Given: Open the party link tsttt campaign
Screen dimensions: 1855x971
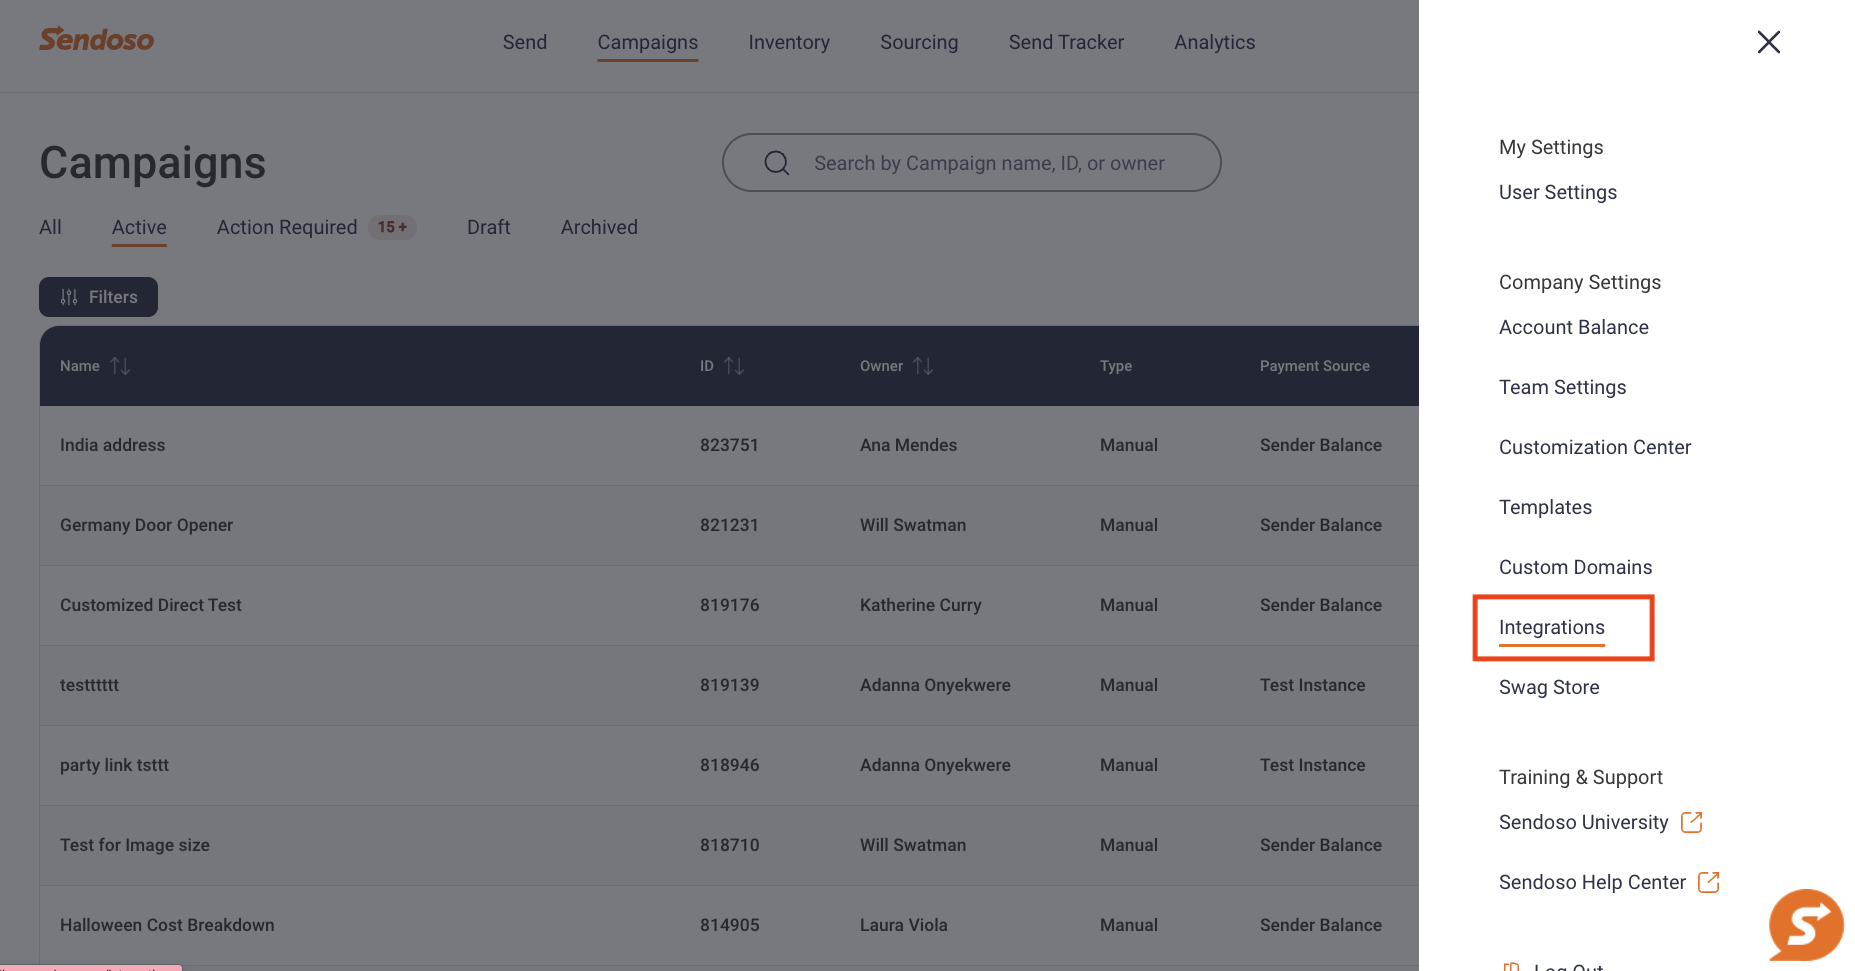Looking at the screenshot, I should tap(114, 765).
